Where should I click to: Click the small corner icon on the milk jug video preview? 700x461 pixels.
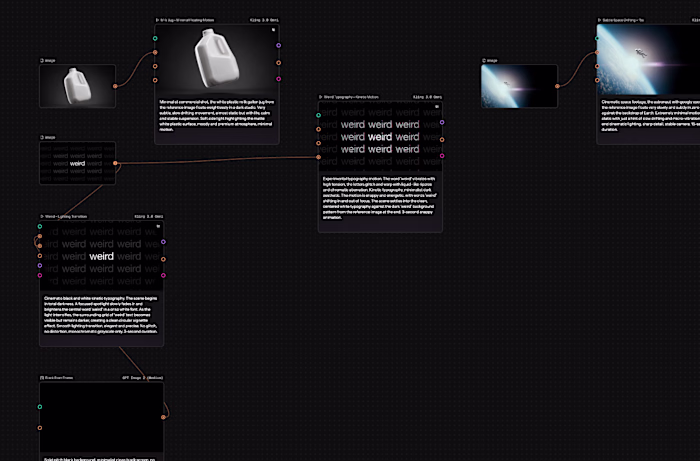pos(274,30)
